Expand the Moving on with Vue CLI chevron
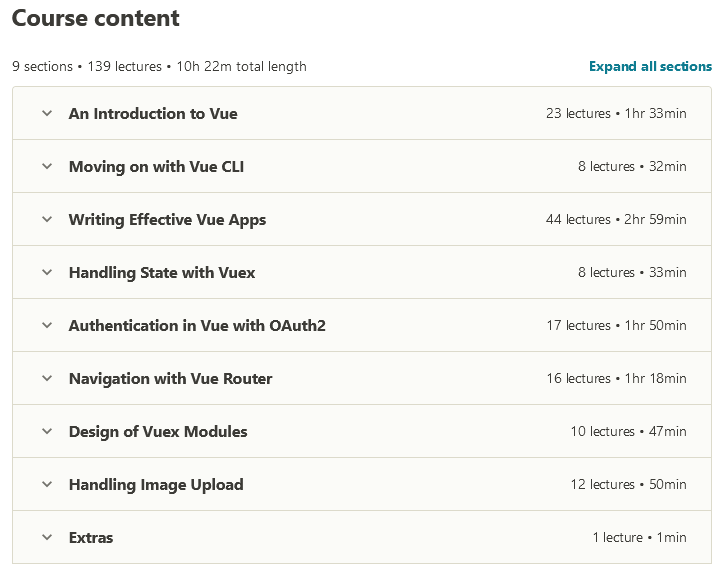717x572 pixels. [46, 167]
